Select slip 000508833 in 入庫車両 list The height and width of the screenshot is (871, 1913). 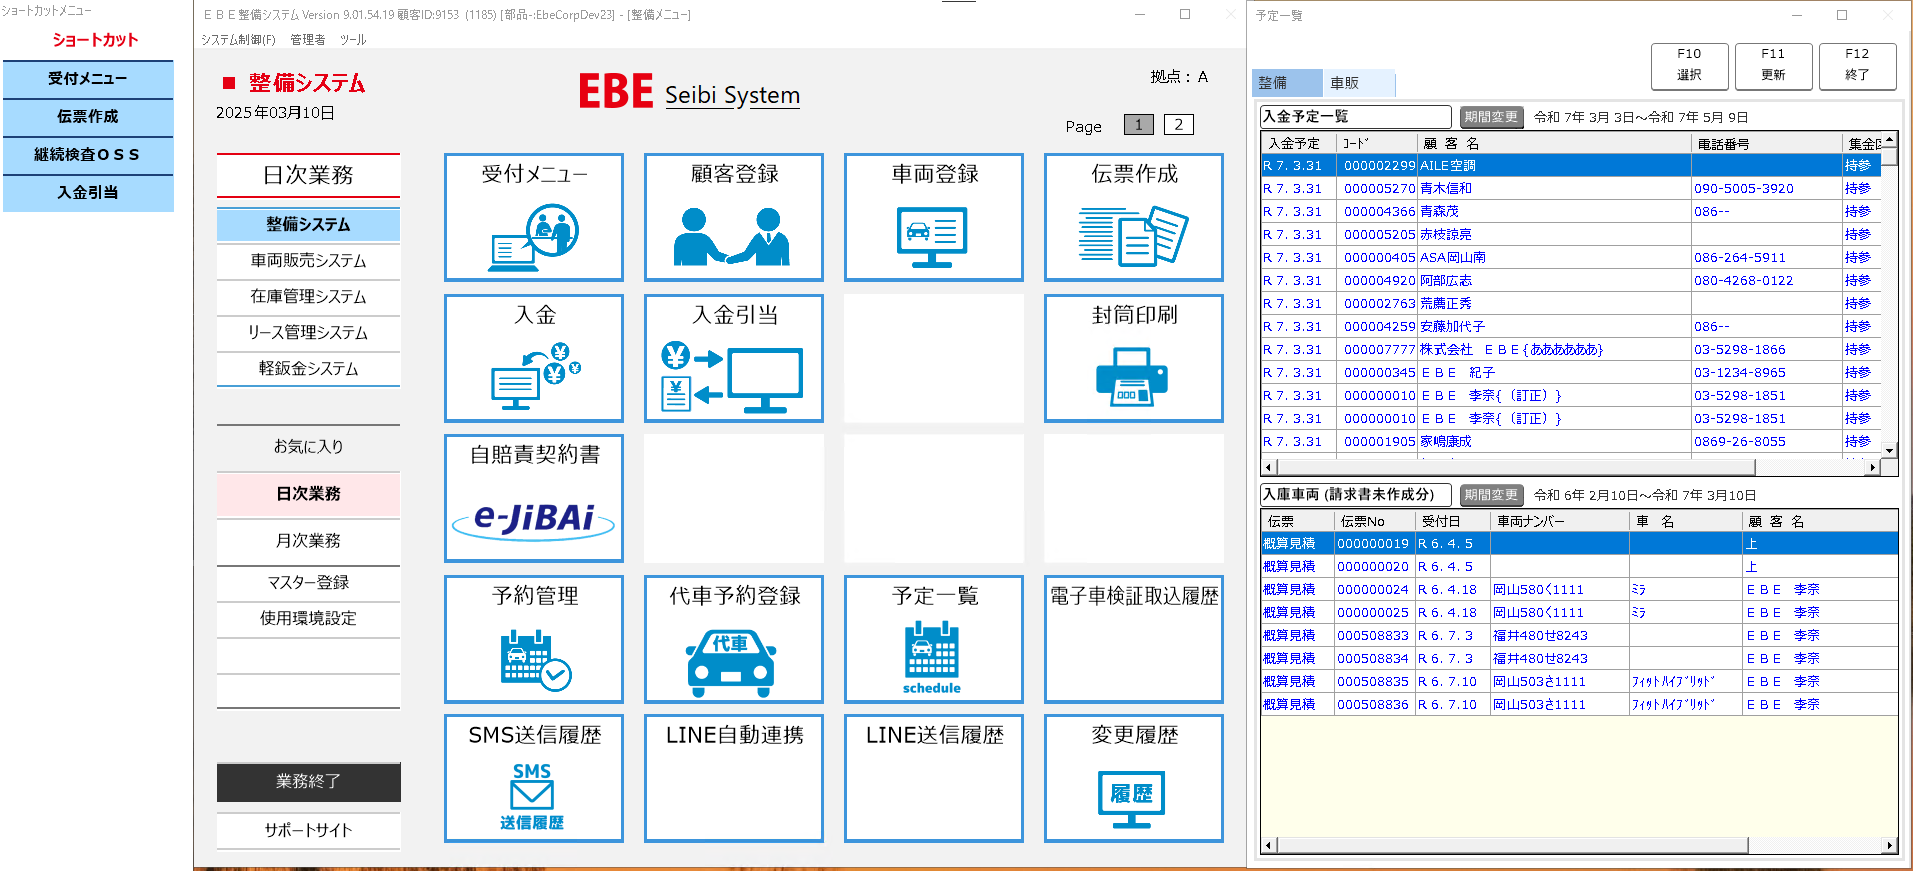coord(1579,636)
